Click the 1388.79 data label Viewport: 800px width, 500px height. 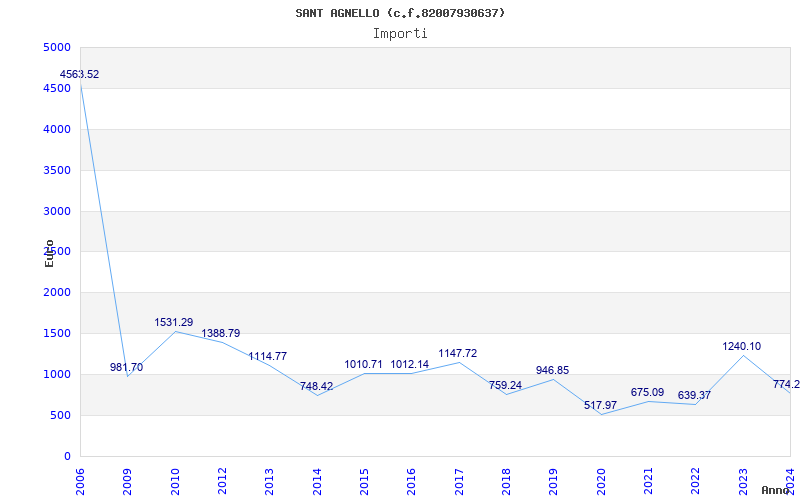point(220,333)
